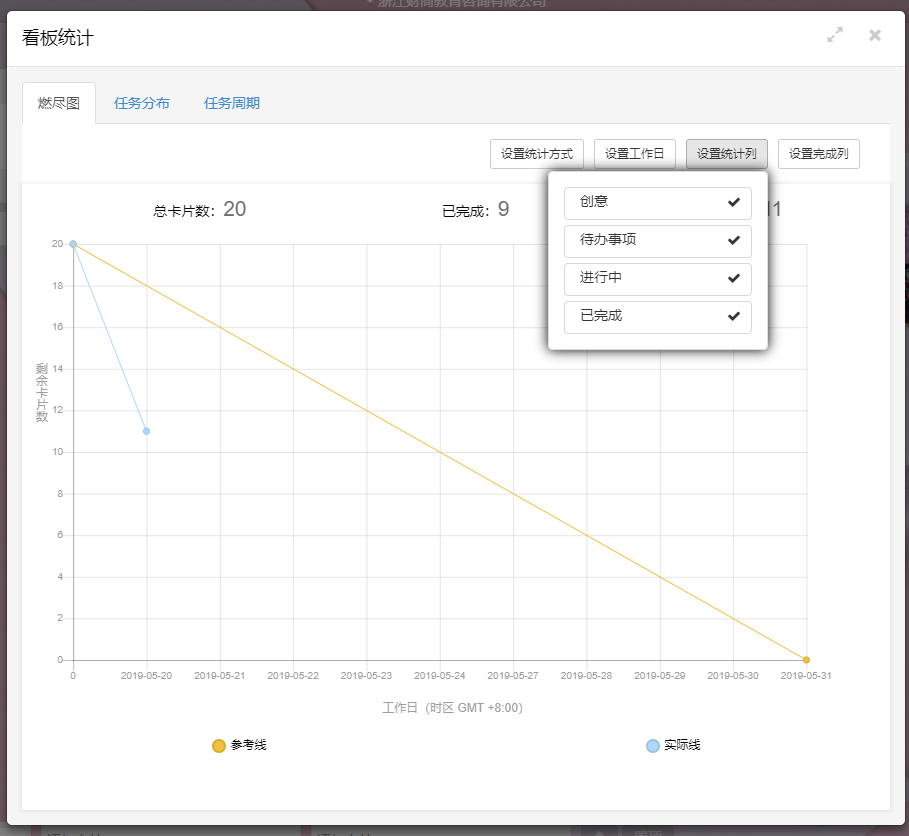Click the 剩余卡片数 axis title
909x836 pixels.
[x=42, y=392]
